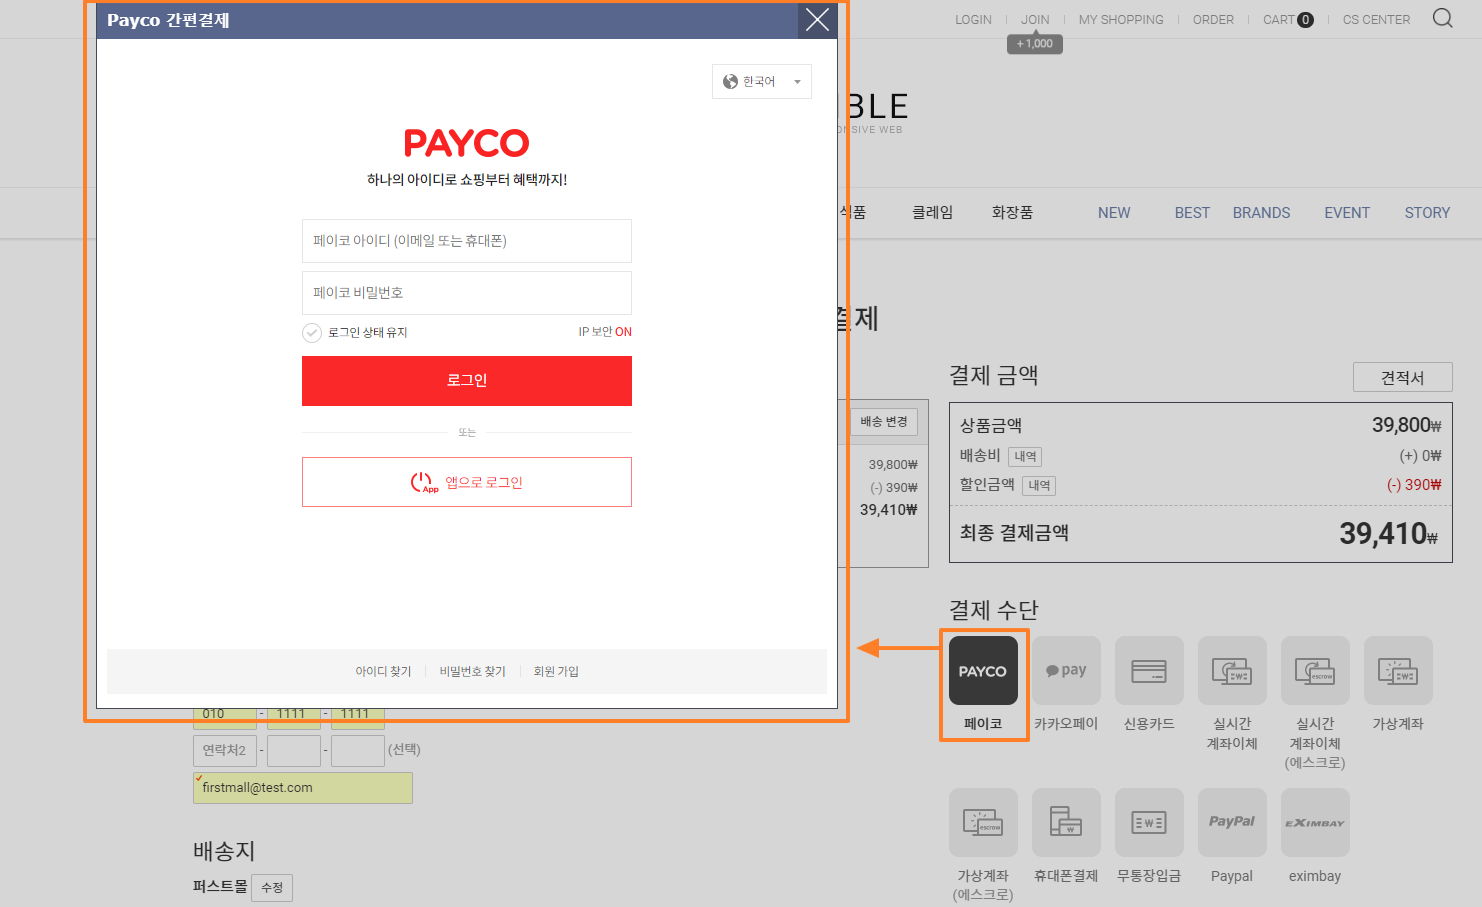Click the firstmall@test.com email field
1482x907 pixels.
coord(303,788)
